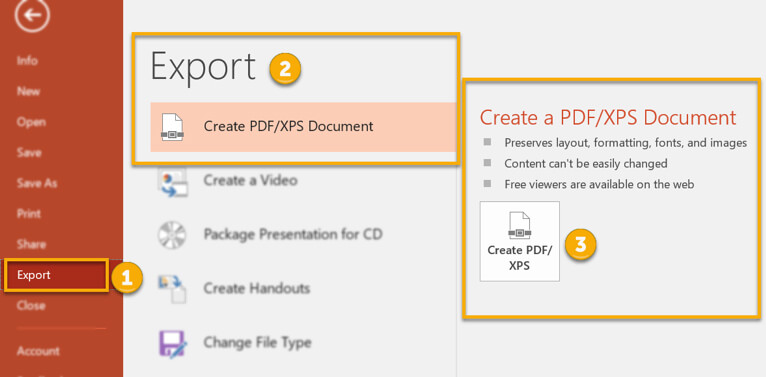The width and height of the screenshot is (766, 377).
Task: Select the Export tab
Action: point(56,275)
